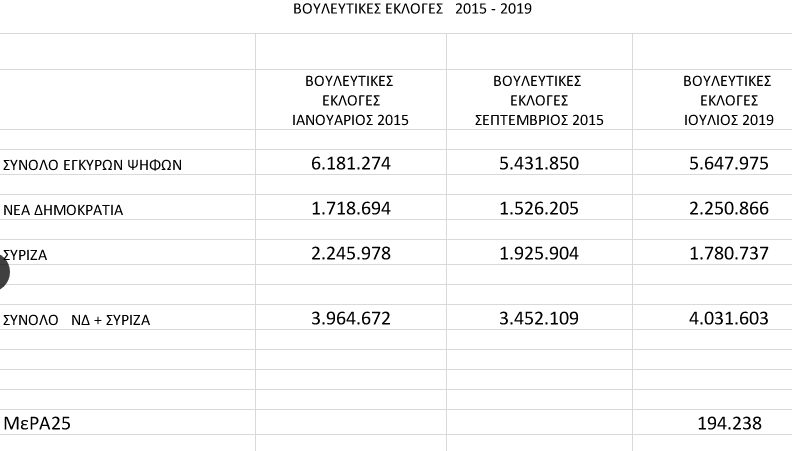Viewport: 792px width, 451px height.
Task: Select the ΙΑΝΟΥΑΡΙΟΣ 2015 column header
Action: [350, 101]
